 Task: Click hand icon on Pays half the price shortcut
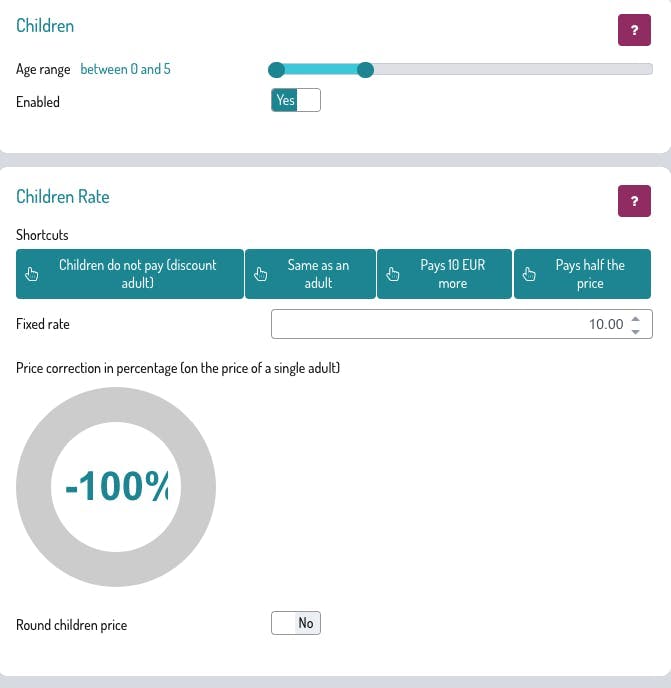[529, 274]
